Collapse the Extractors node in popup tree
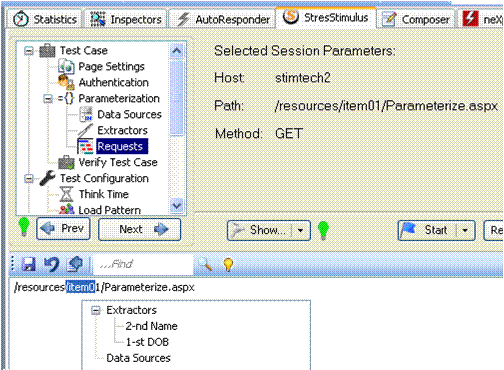The height and width of the screenshot is (370, 504). [96, 310]
